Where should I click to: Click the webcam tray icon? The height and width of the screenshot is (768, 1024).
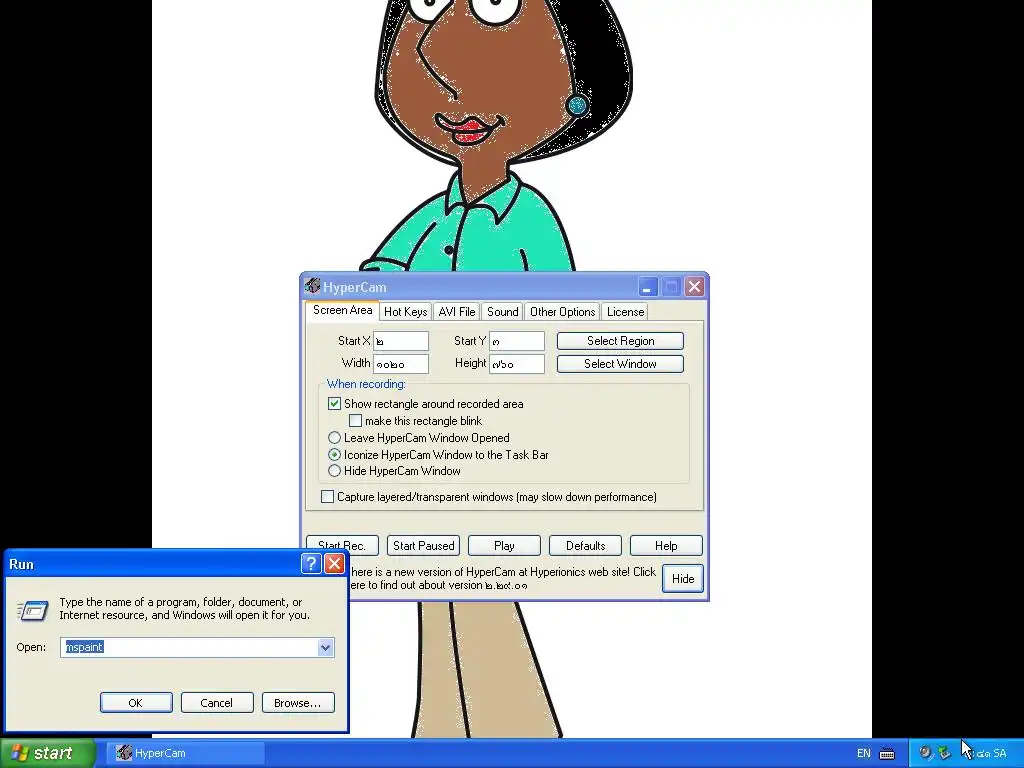tap(925, 753)
